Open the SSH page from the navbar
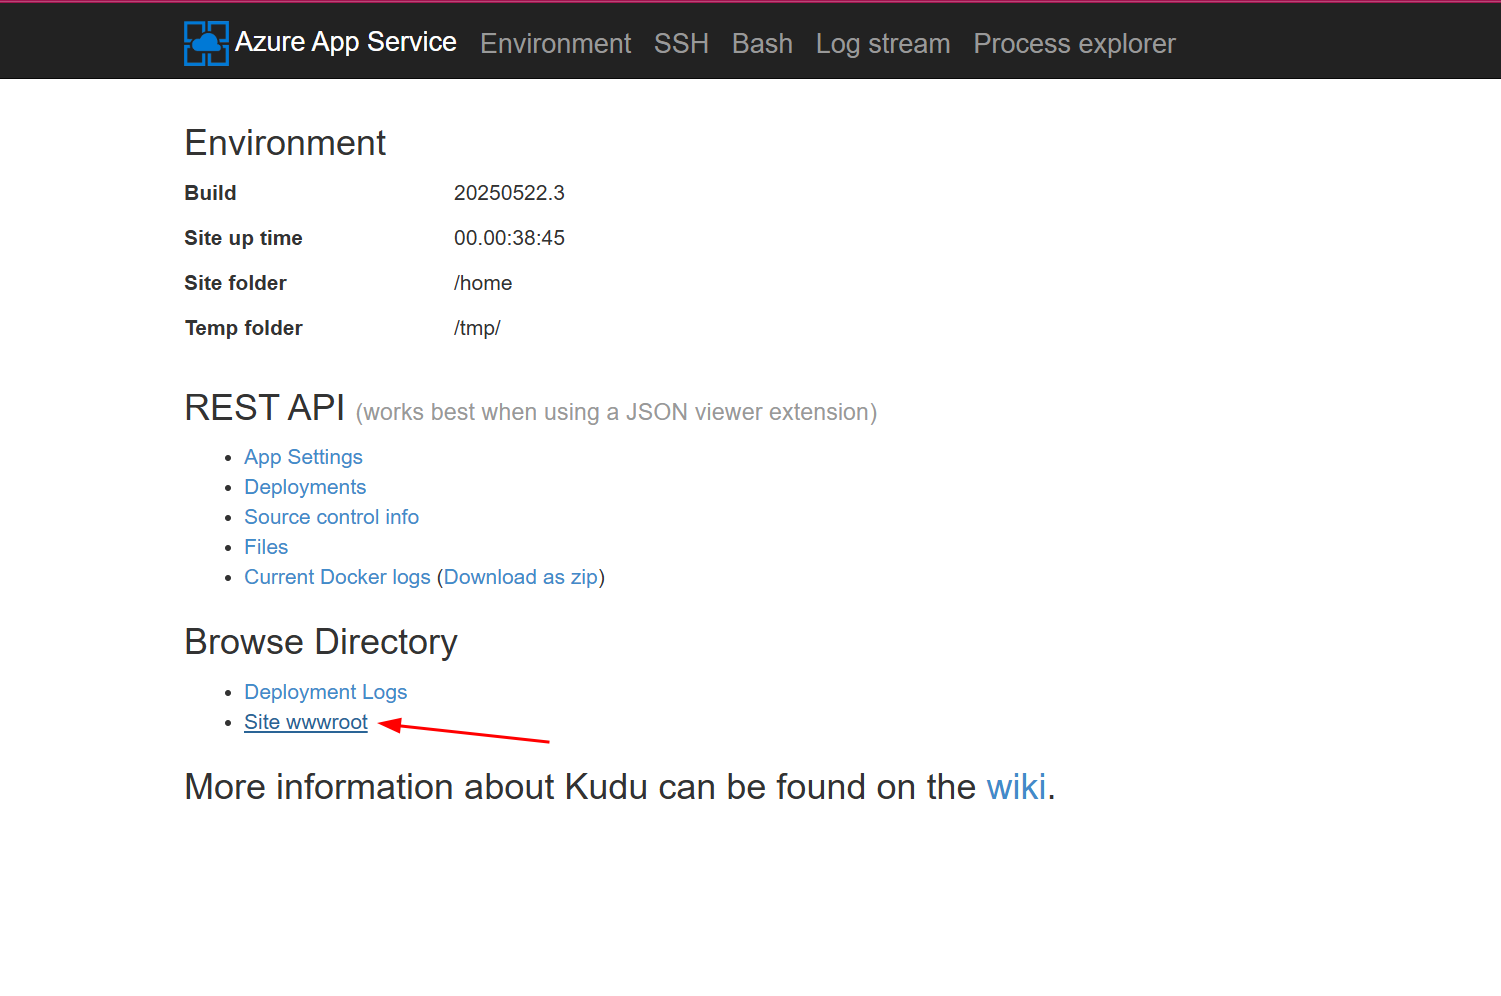 [681, 44]
